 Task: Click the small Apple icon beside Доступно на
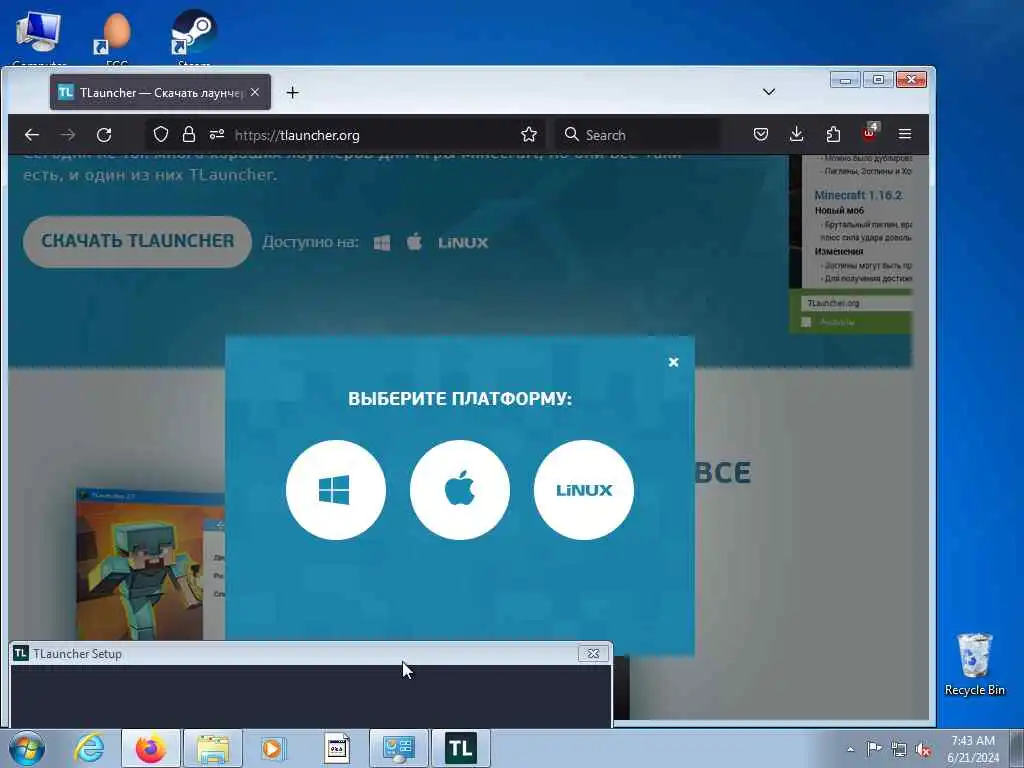[414, 242]
